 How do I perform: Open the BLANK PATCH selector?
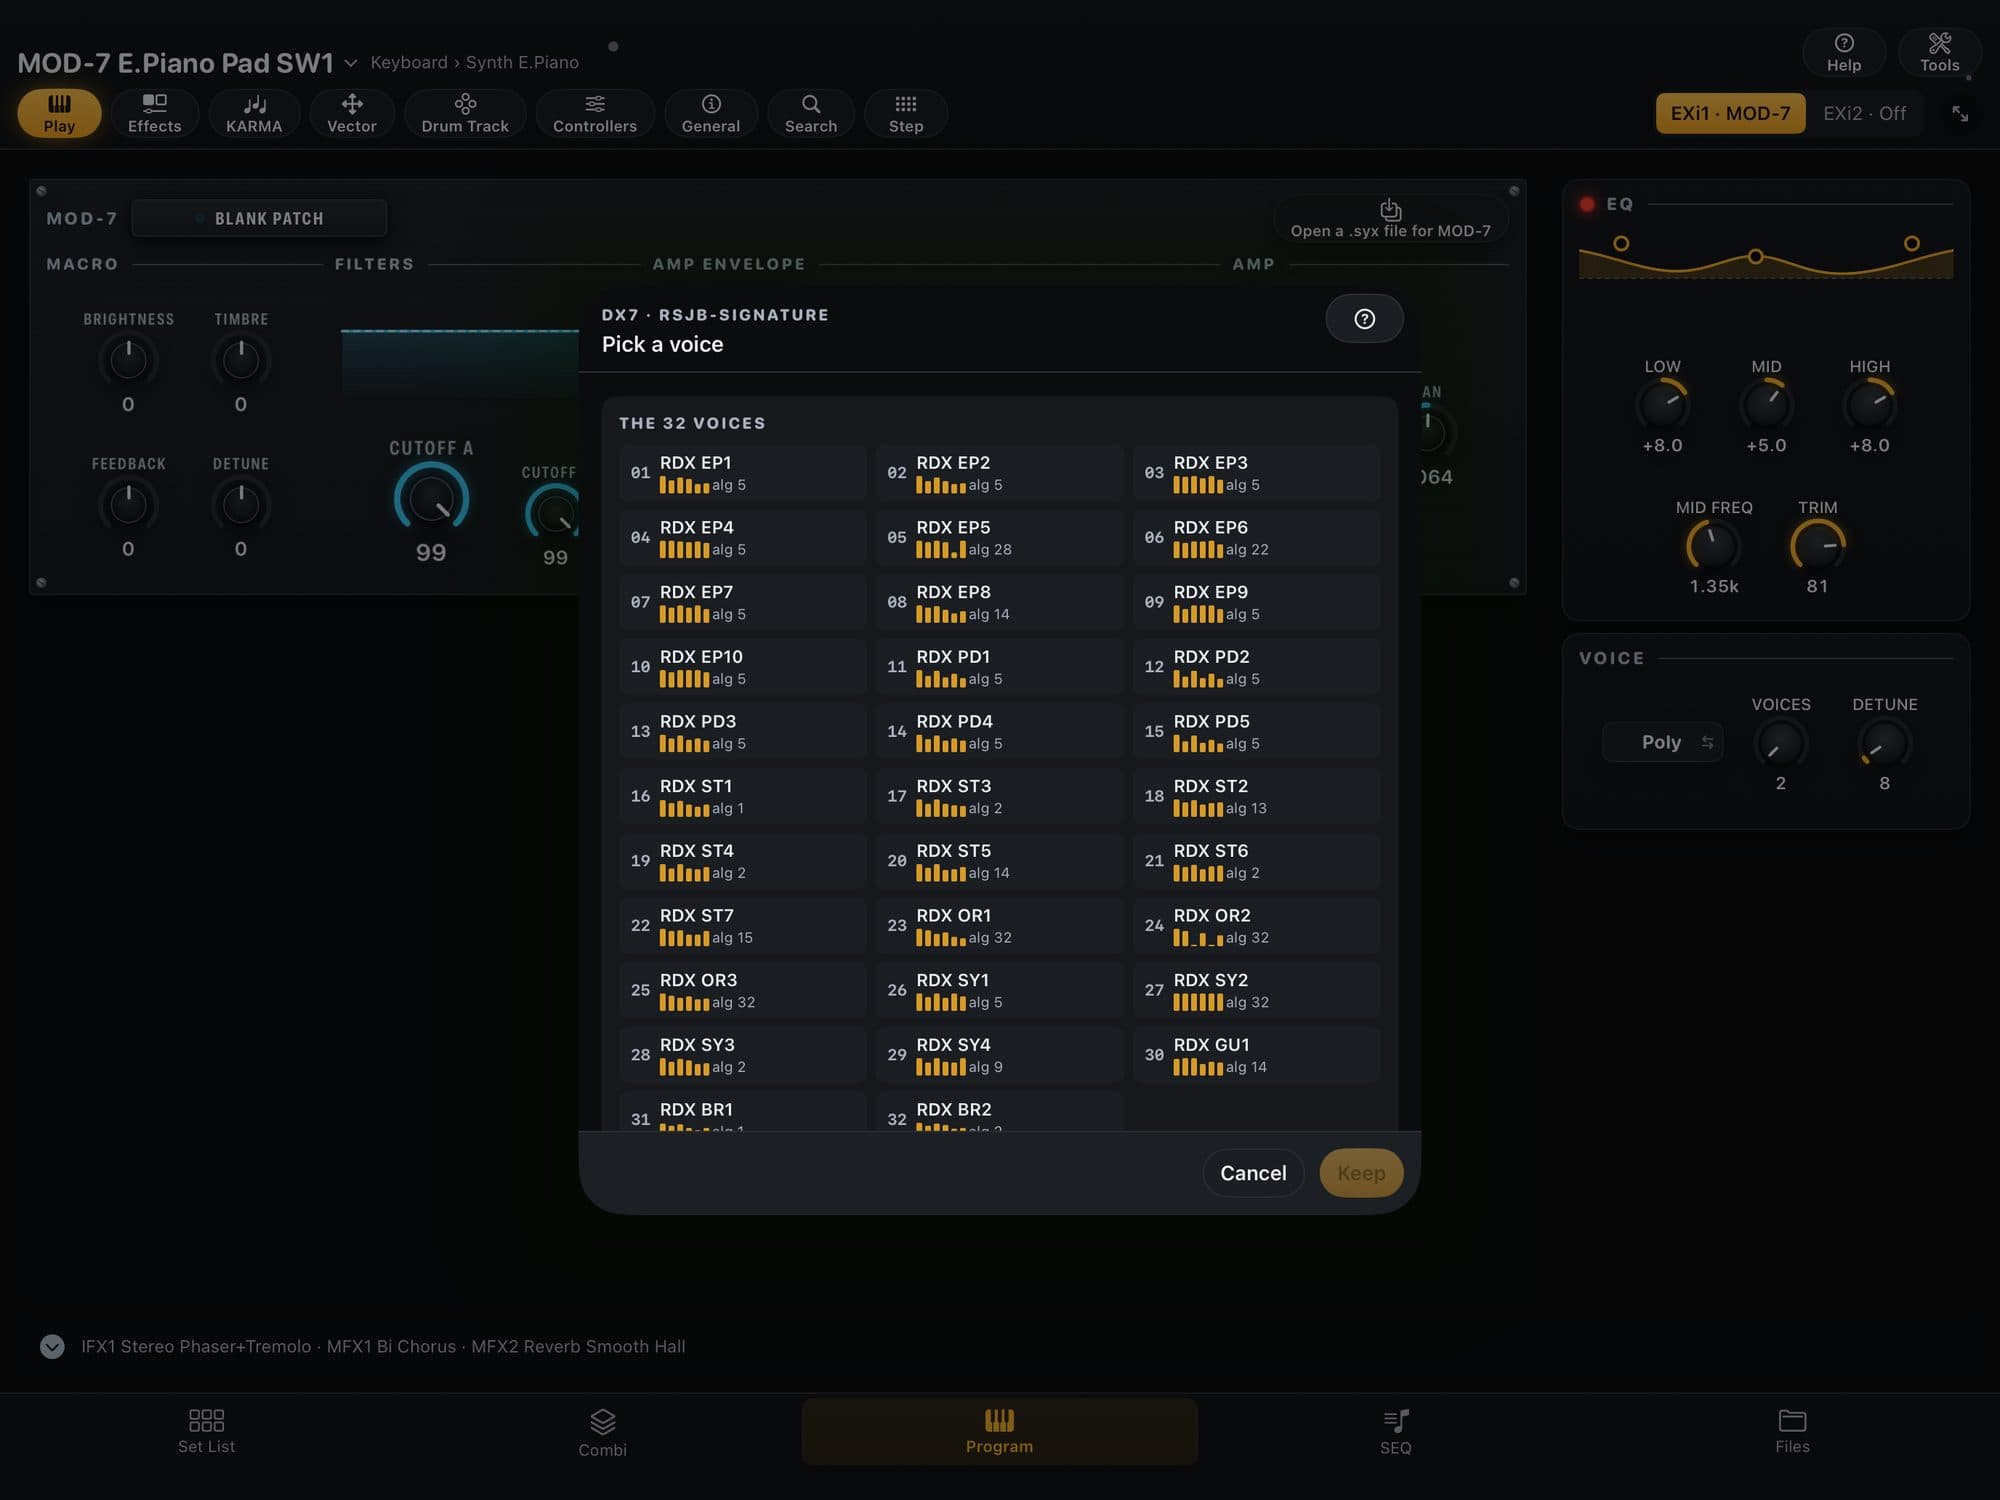tap(260, 218)
